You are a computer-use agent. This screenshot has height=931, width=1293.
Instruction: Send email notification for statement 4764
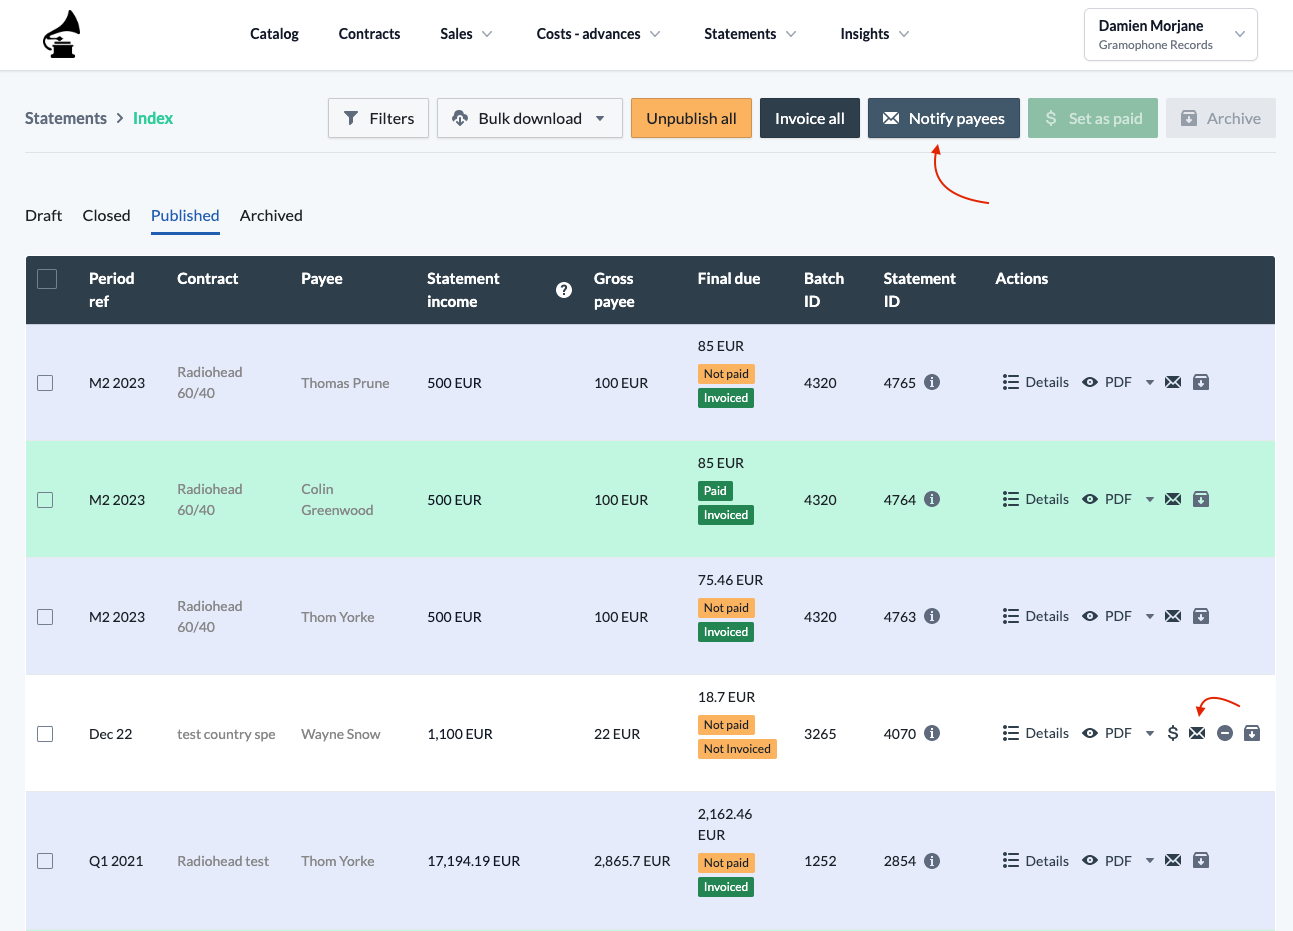click(1173, 499)
